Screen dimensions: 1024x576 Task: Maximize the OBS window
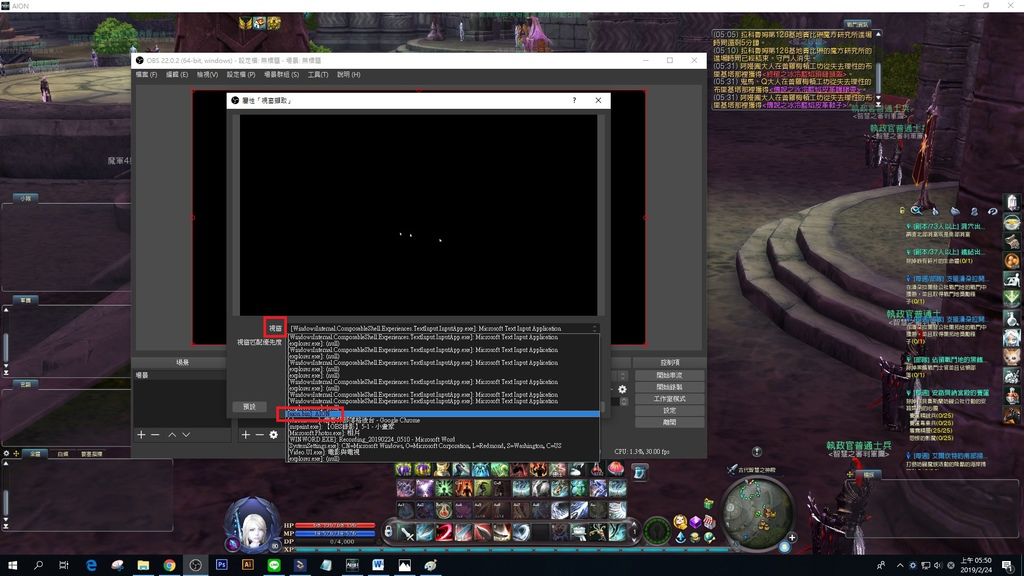pyautogui.click(x=669, y=60)
